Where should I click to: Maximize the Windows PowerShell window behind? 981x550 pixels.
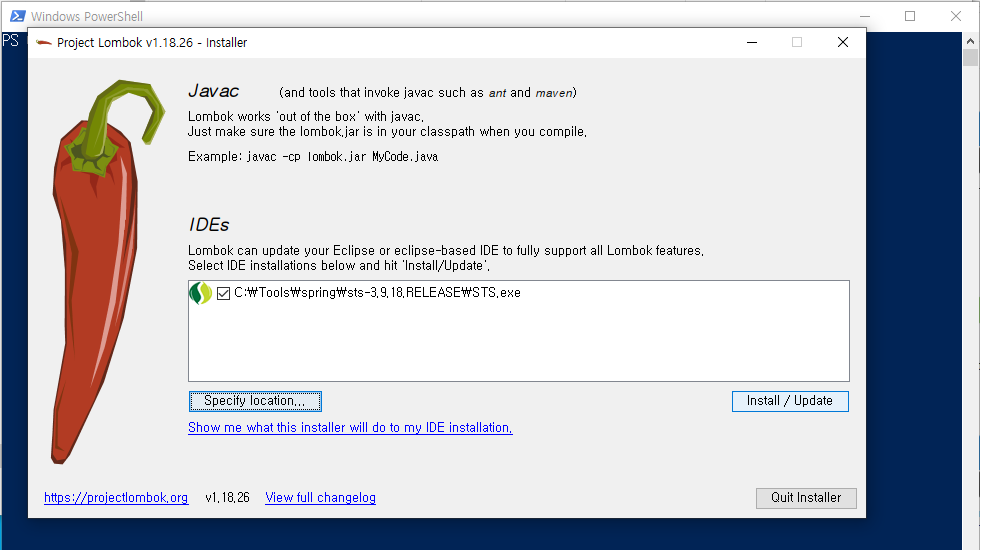click(x=910, y=16)
